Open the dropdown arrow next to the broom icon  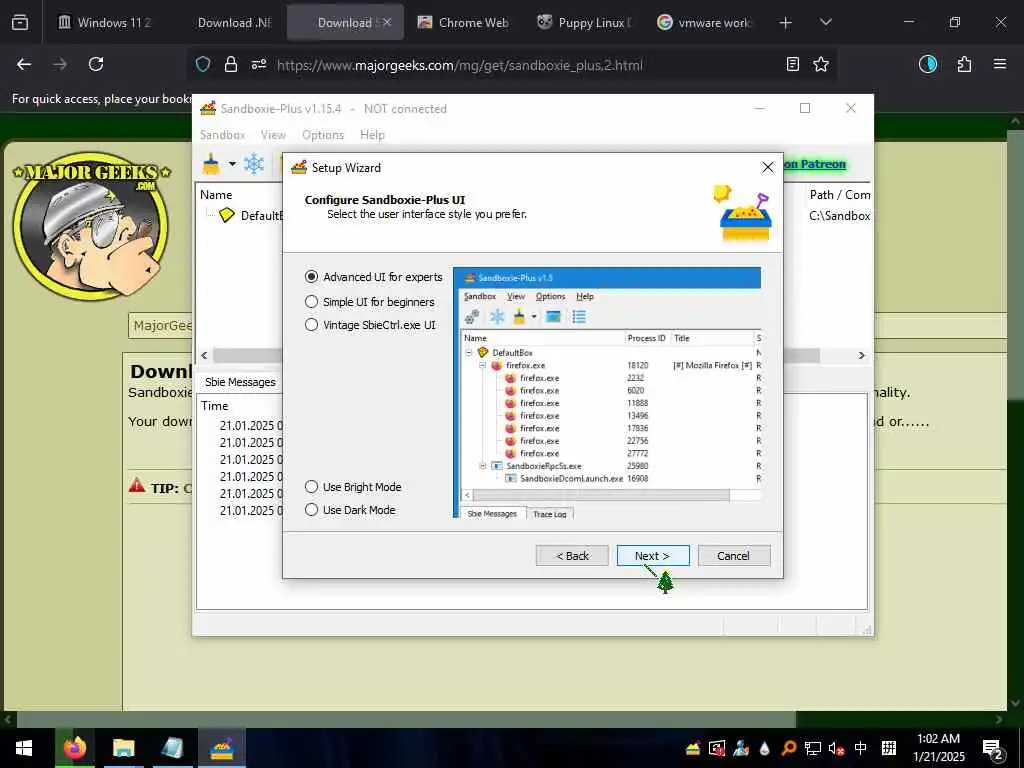click(x=232, y=163)
